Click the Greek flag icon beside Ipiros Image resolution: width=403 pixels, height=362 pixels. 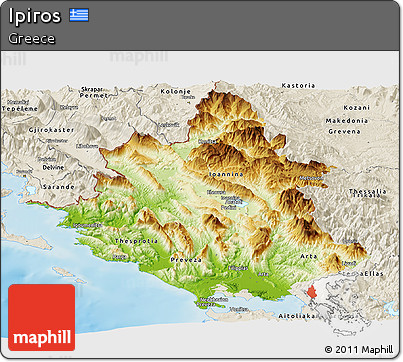click(79, 15)
